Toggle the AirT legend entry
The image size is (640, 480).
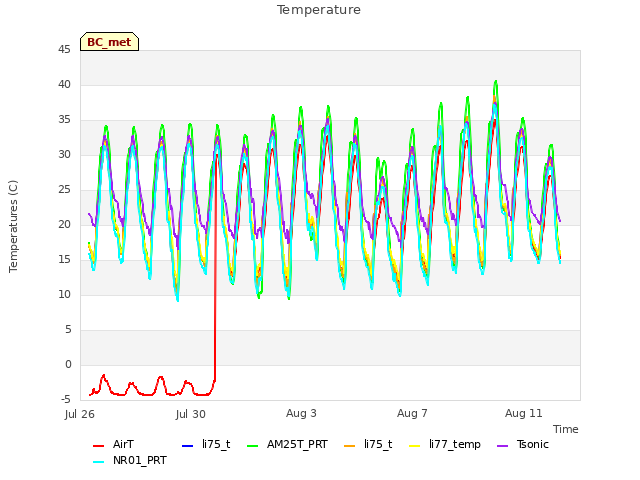[113, 444]
